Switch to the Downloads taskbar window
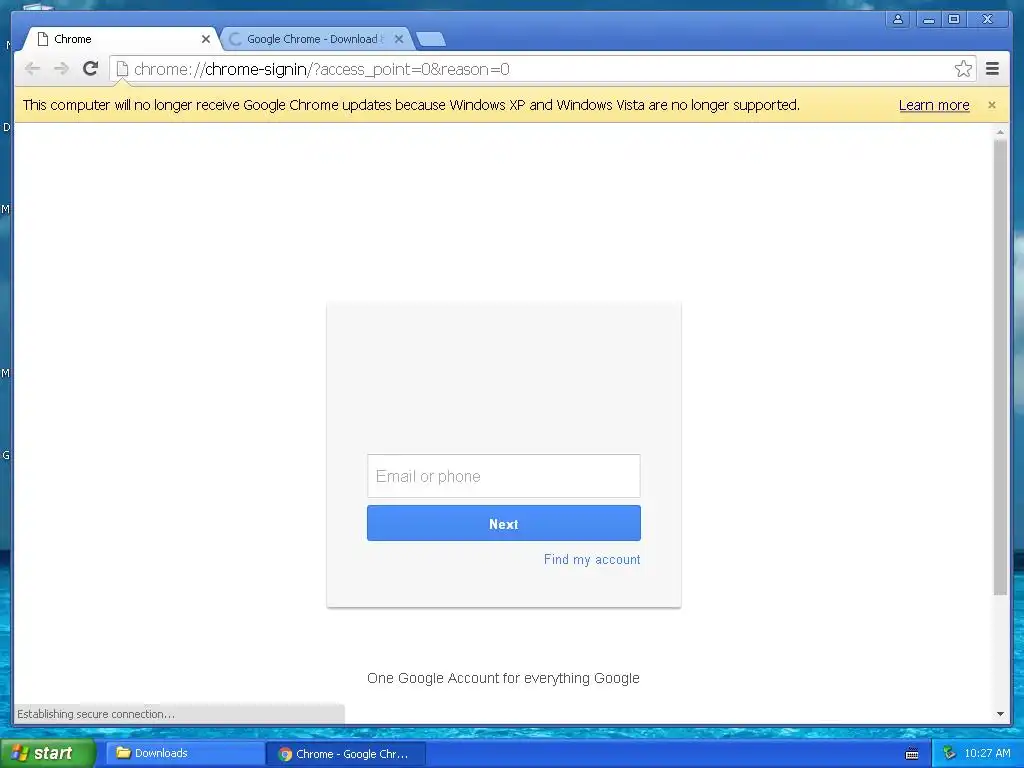This screenshot has height=768, width=1024. 183,754
